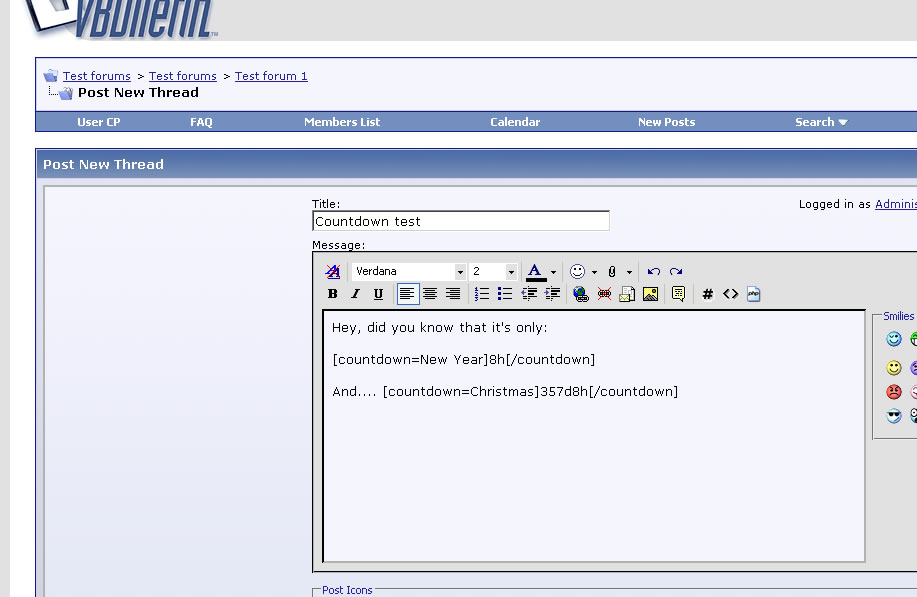Open the New Posts link
The width and height of the screenshot is (917, 597).
pos(666,122)
